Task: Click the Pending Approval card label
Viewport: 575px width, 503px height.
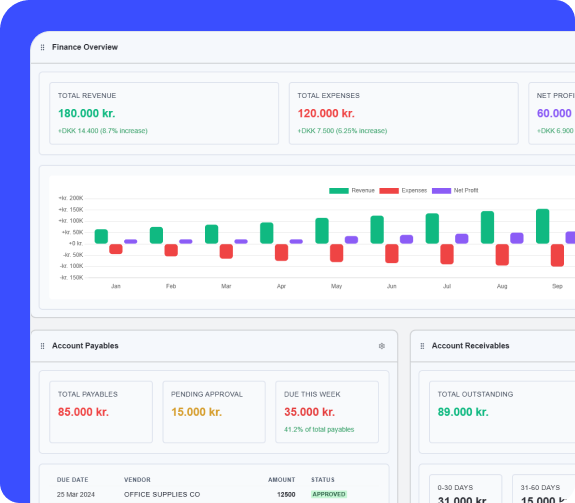Action: pos(207,394)
